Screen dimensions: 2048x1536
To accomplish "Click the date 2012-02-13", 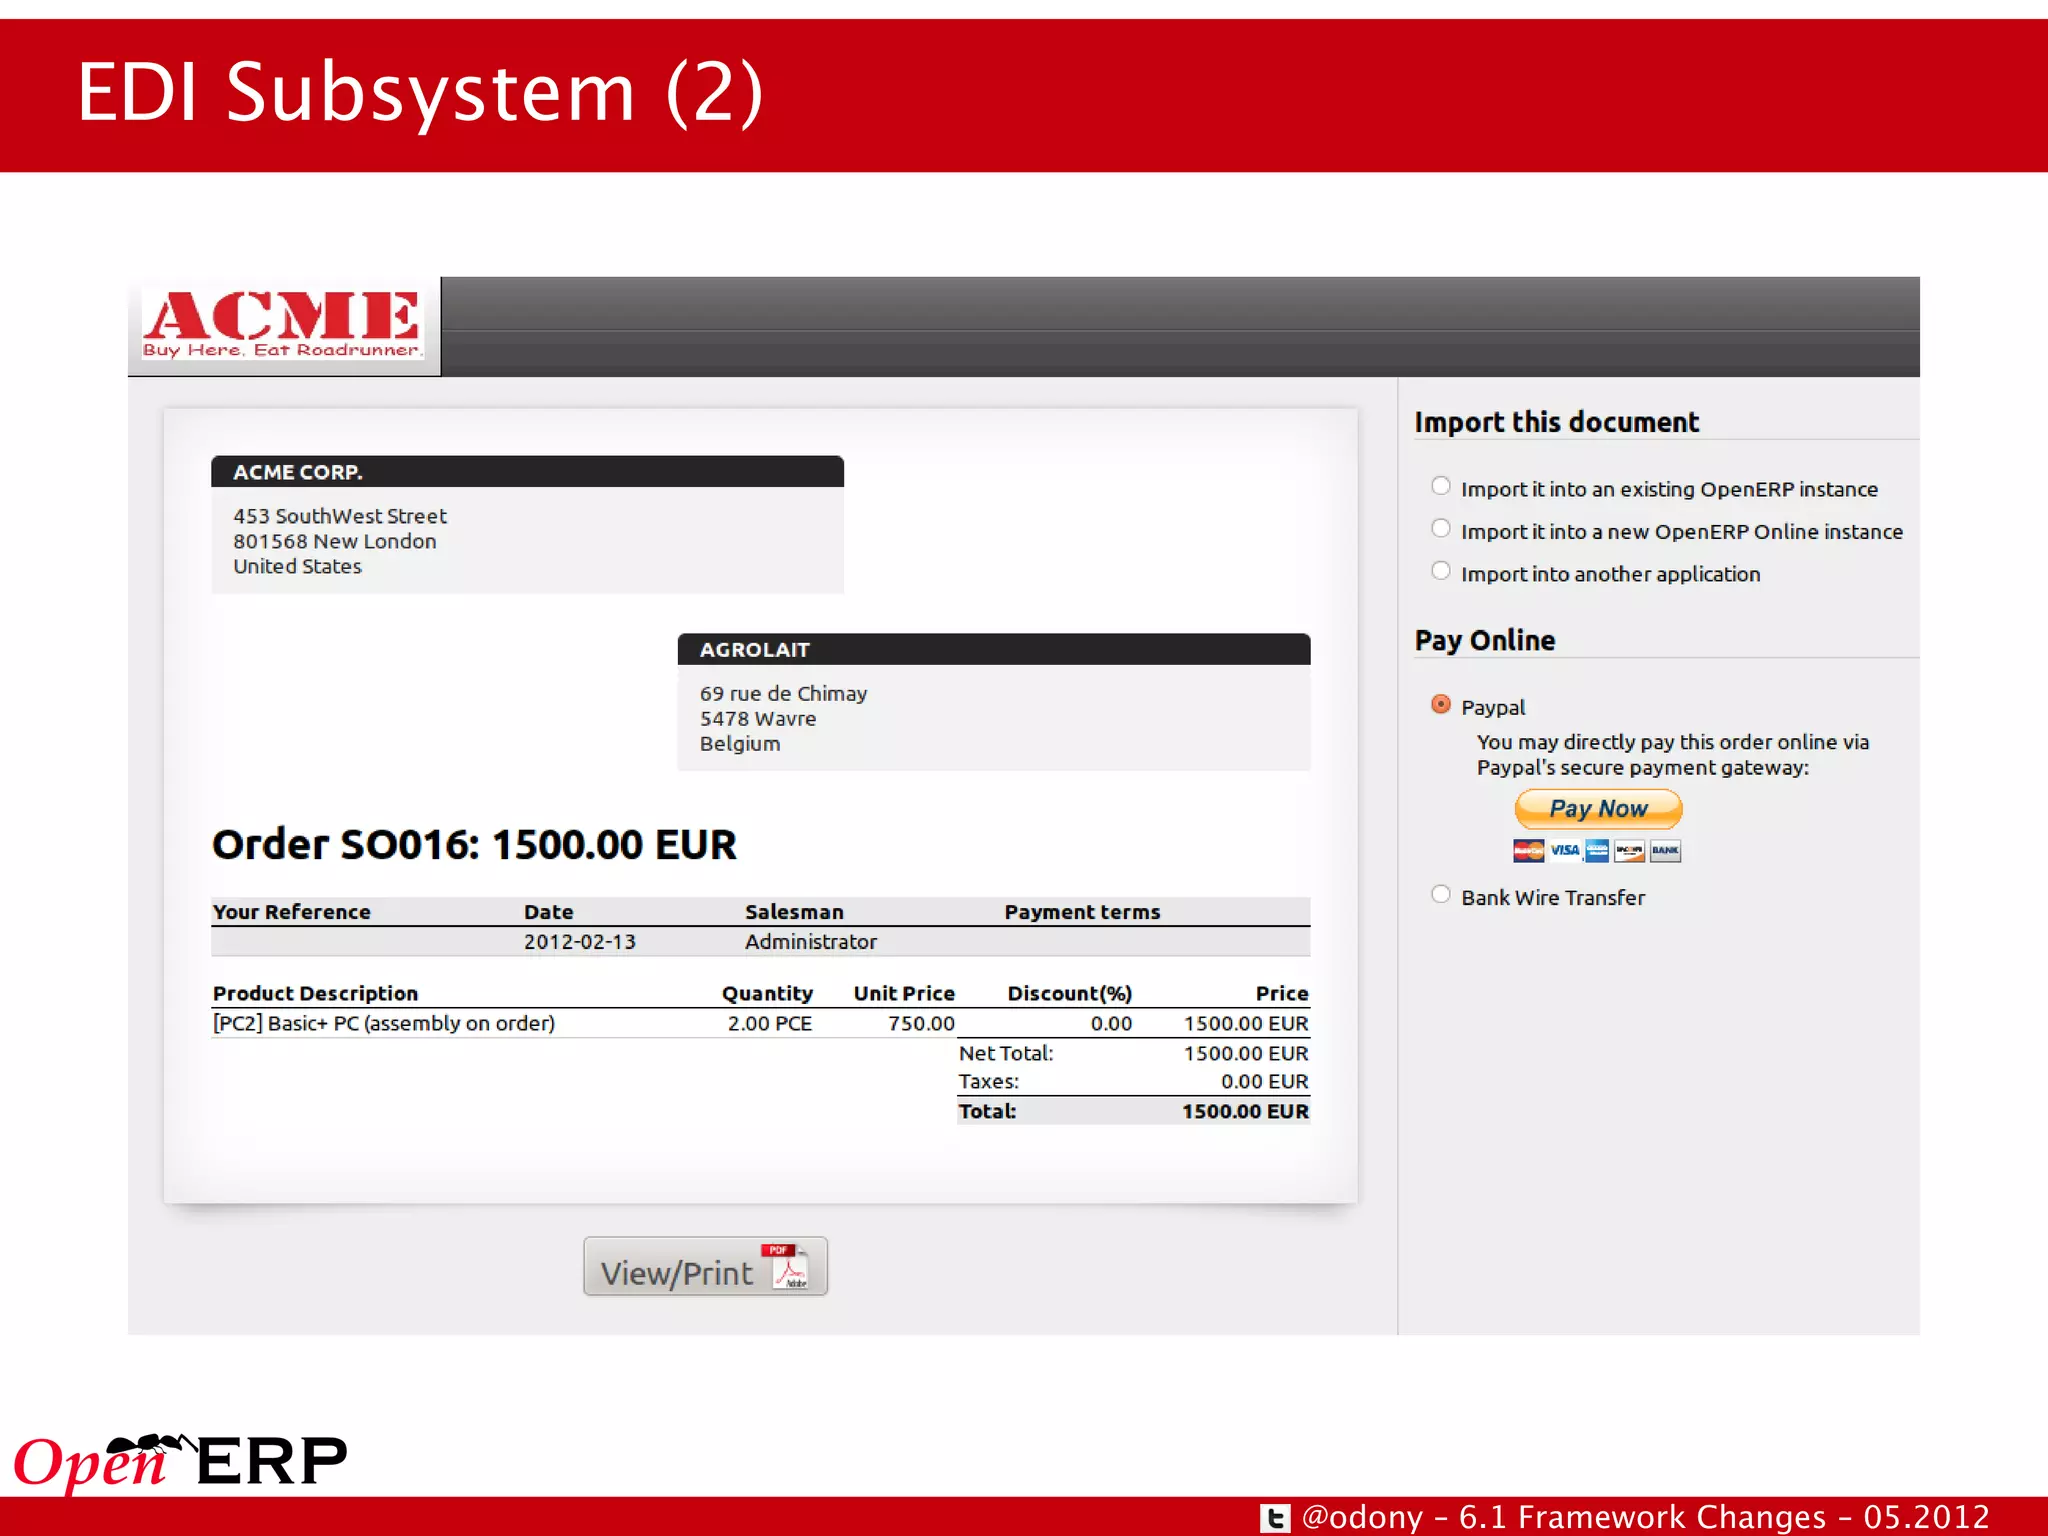I will pyautogui.click(x=580, y=942).
